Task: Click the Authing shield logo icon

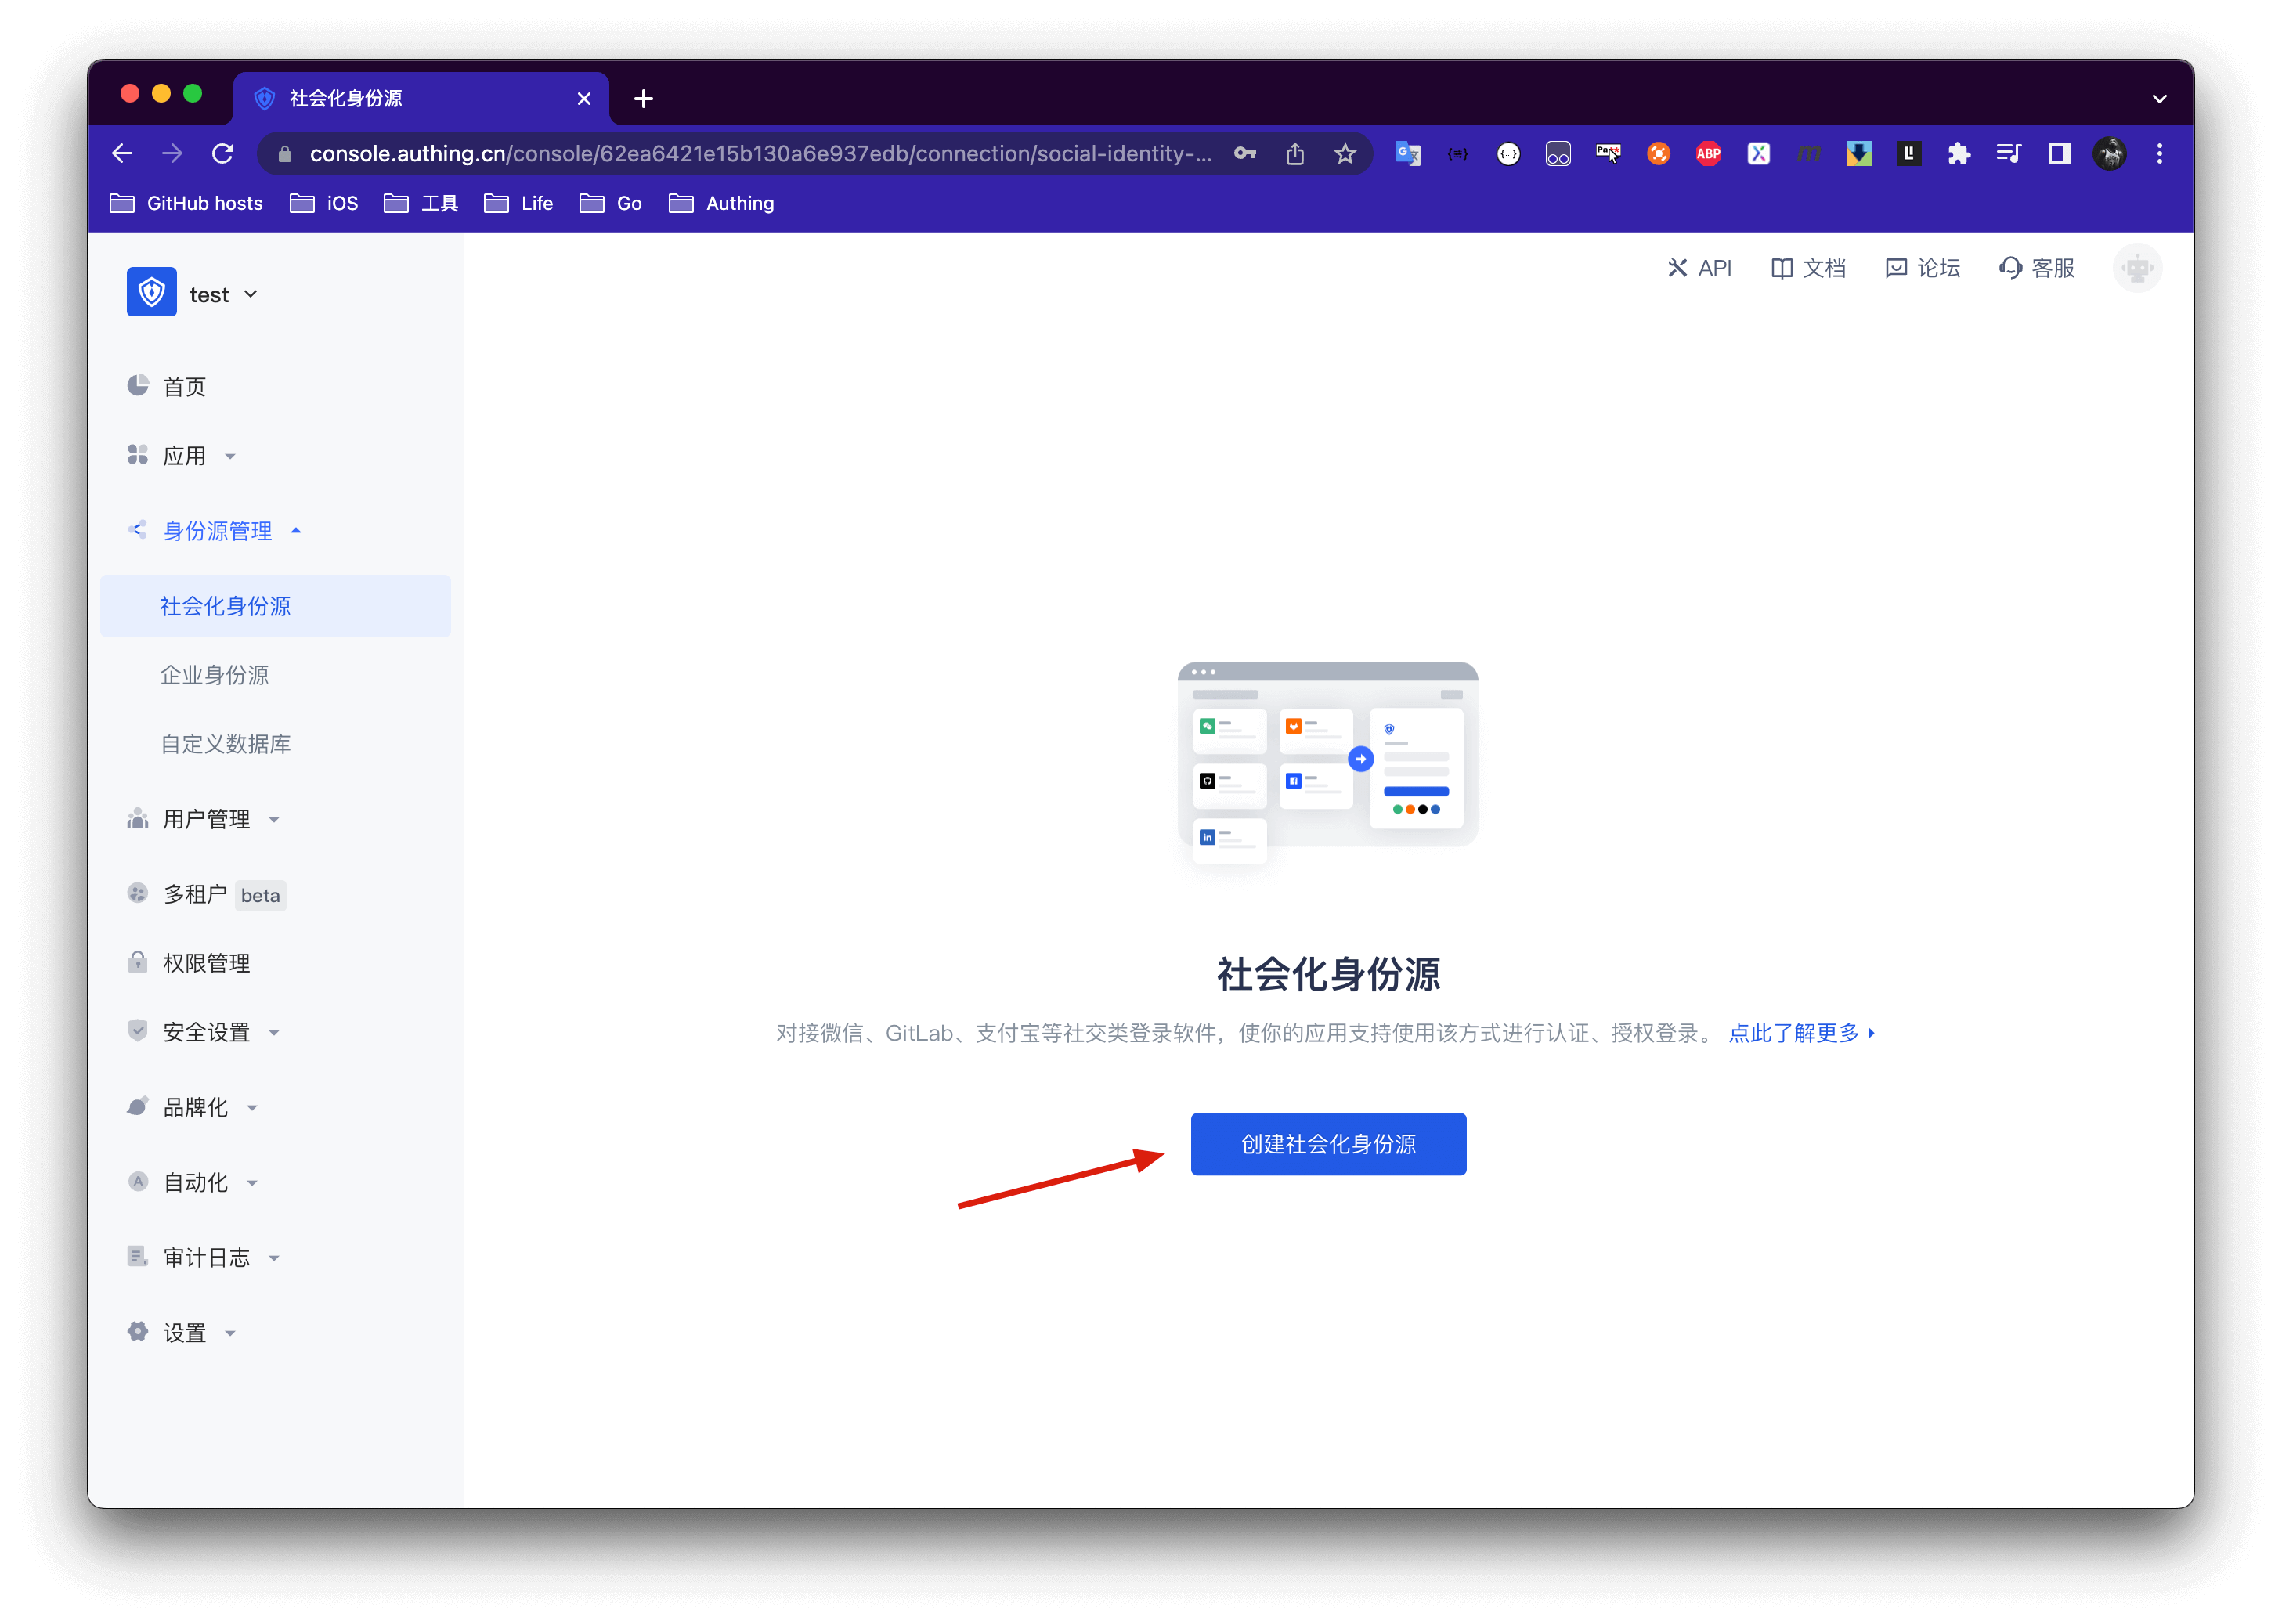Action: (x=151, y=292)
